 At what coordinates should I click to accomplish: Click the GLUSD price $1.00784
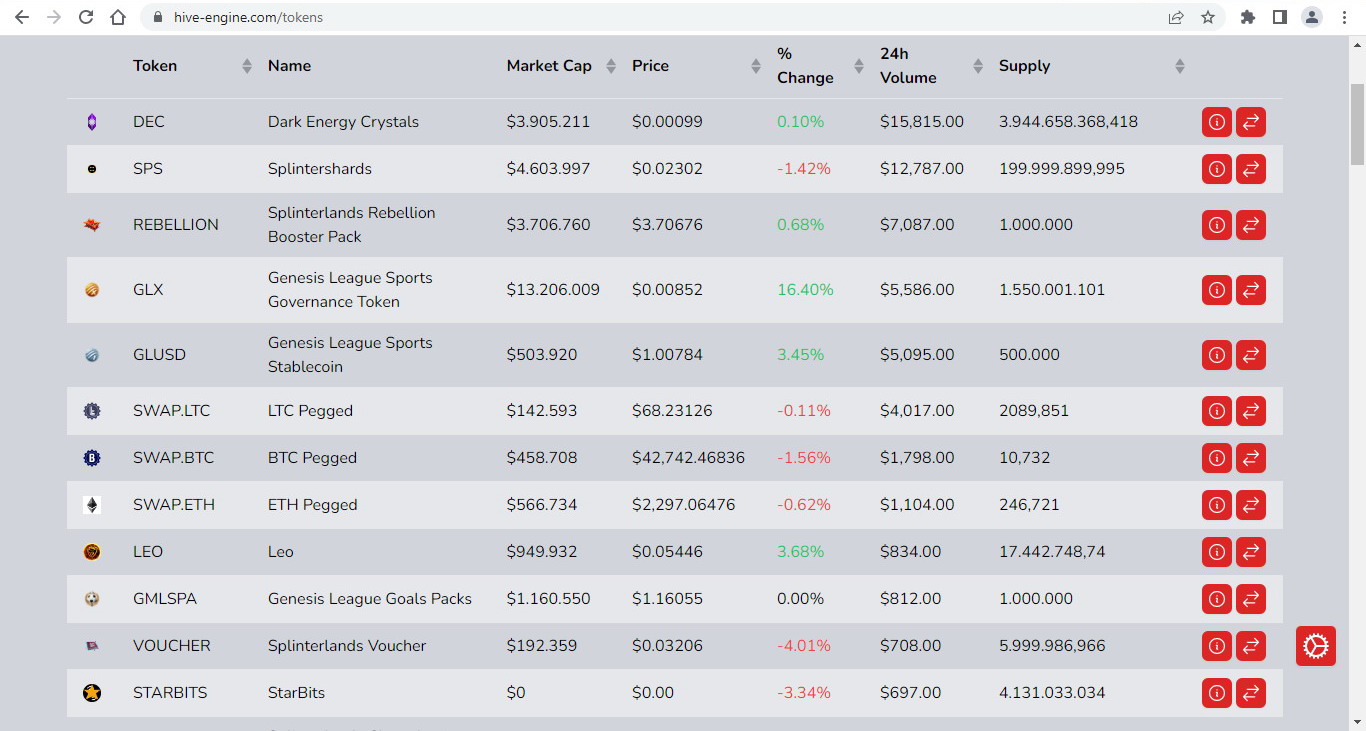click(667, 355)
